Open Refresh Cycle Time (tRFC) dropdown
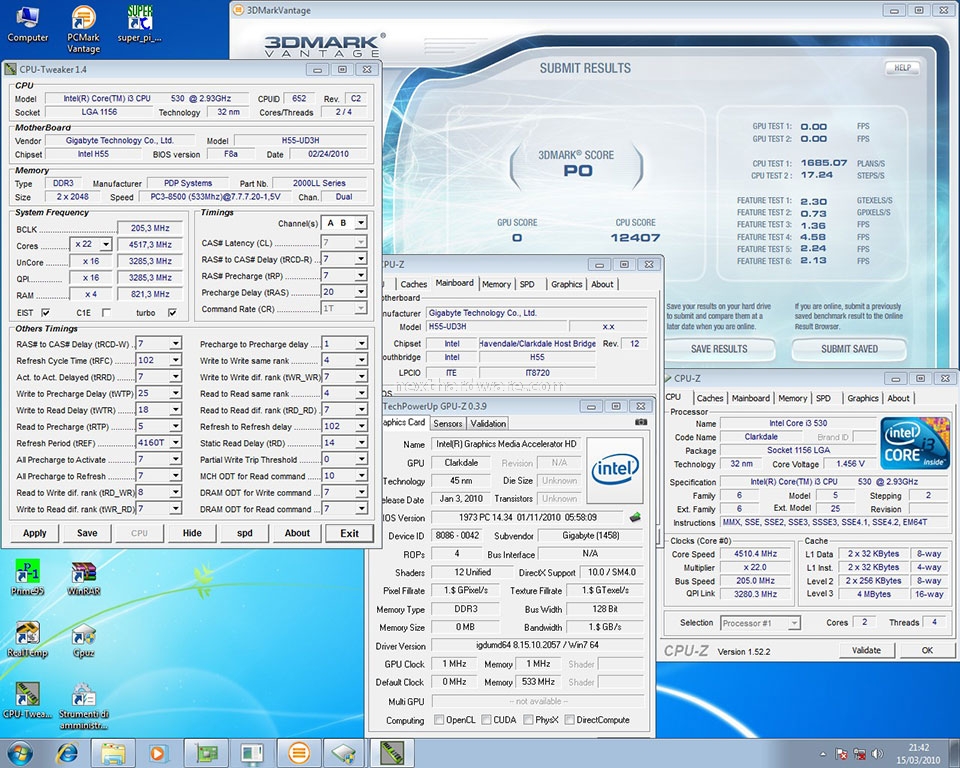The height and width of the screenshot is (768, 960). point(175,360)
